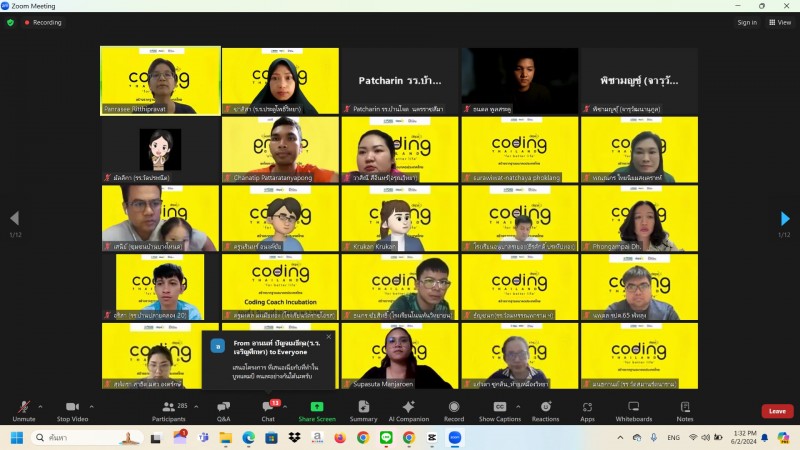Open the Participants panel

click(168, 411)
